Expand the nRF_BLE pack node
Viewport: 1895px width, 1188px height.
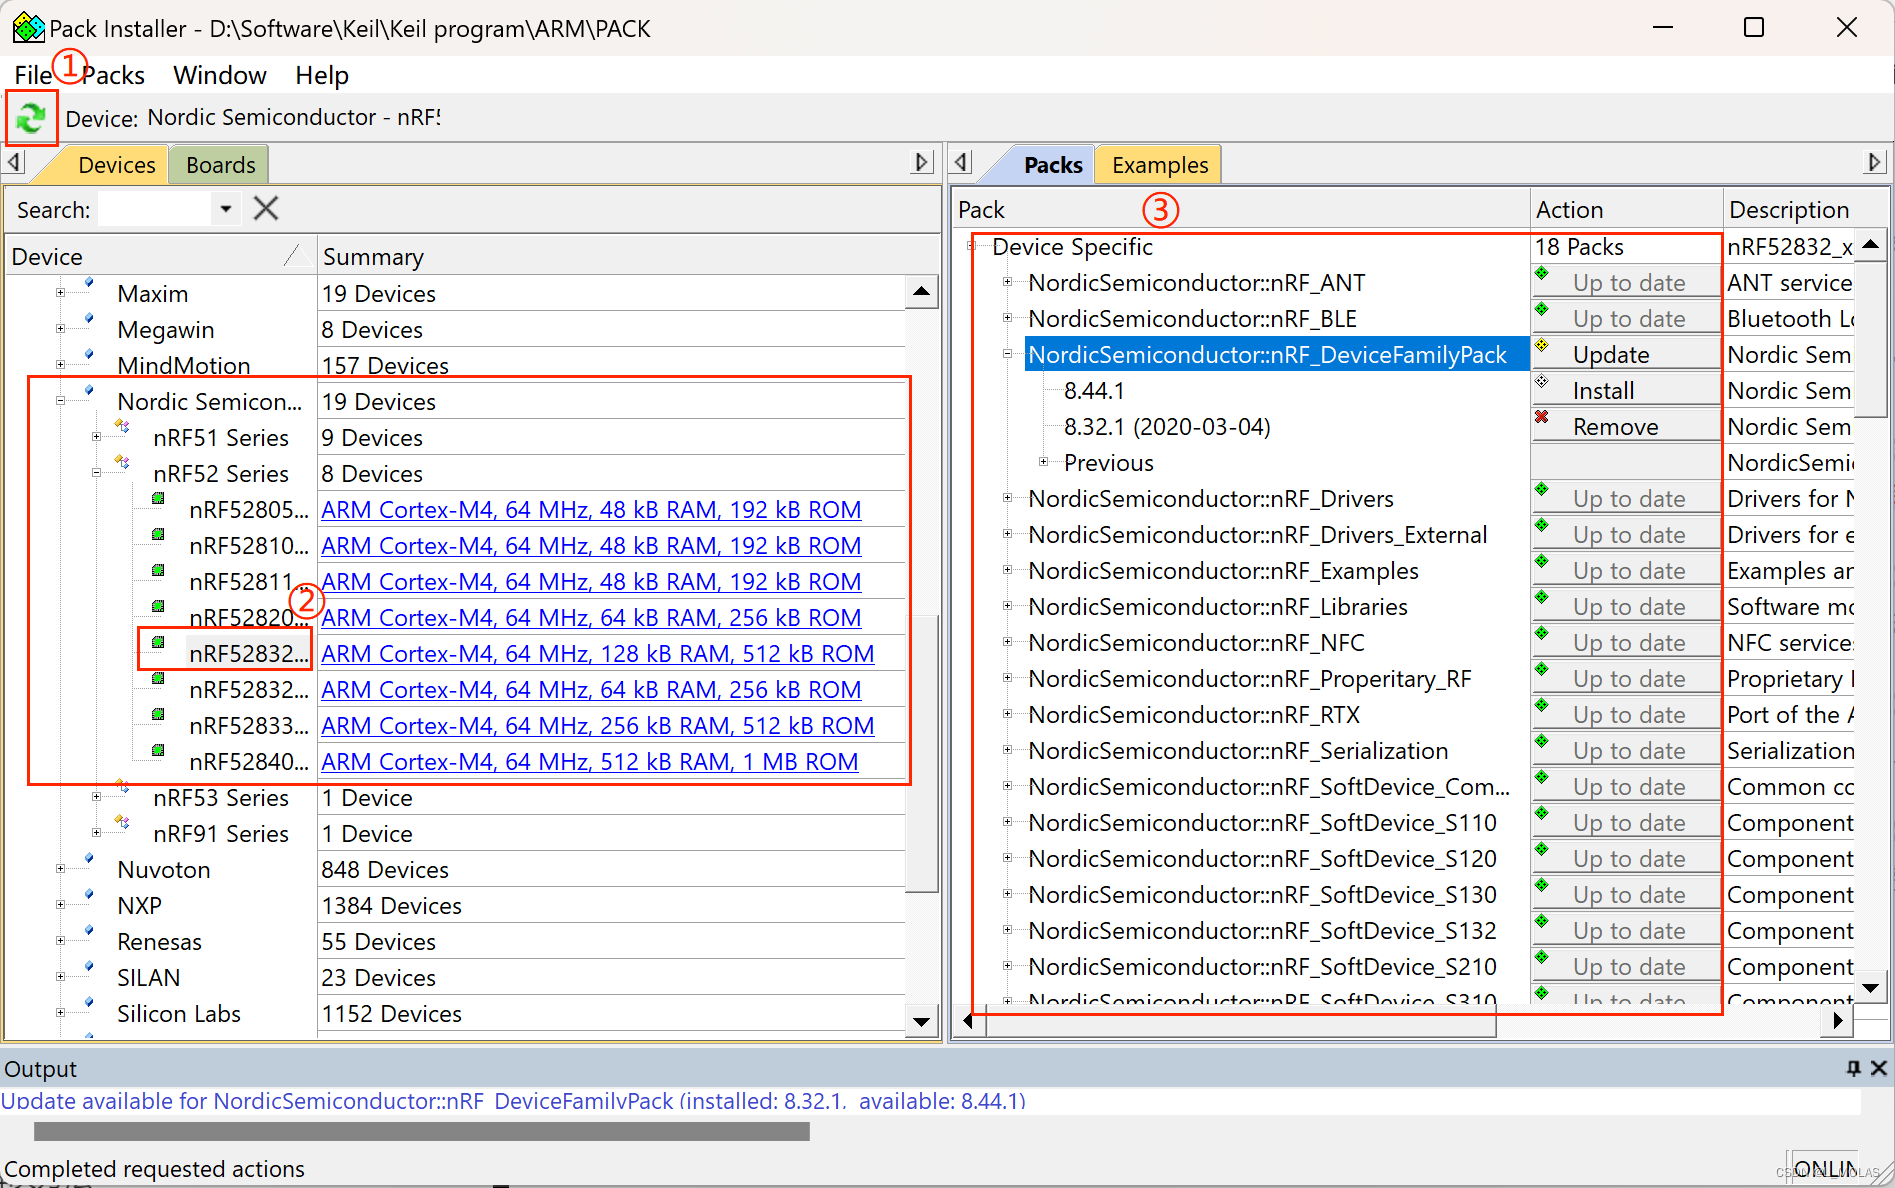coord(1008,318)
